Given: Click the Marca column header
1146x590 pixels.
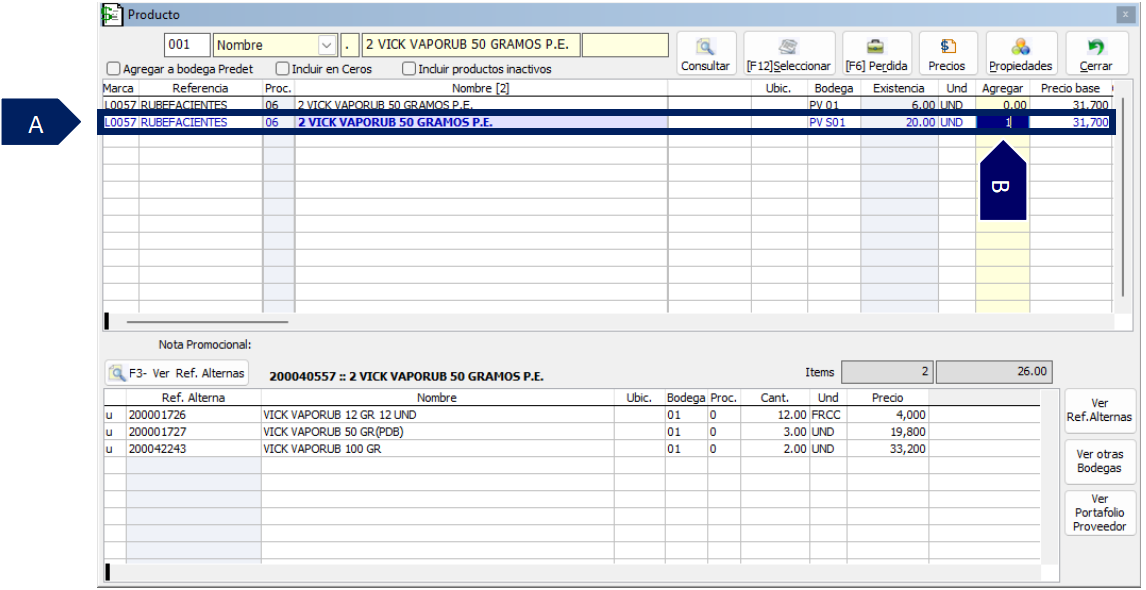Looking at the screenshot, I should point(118,88).
